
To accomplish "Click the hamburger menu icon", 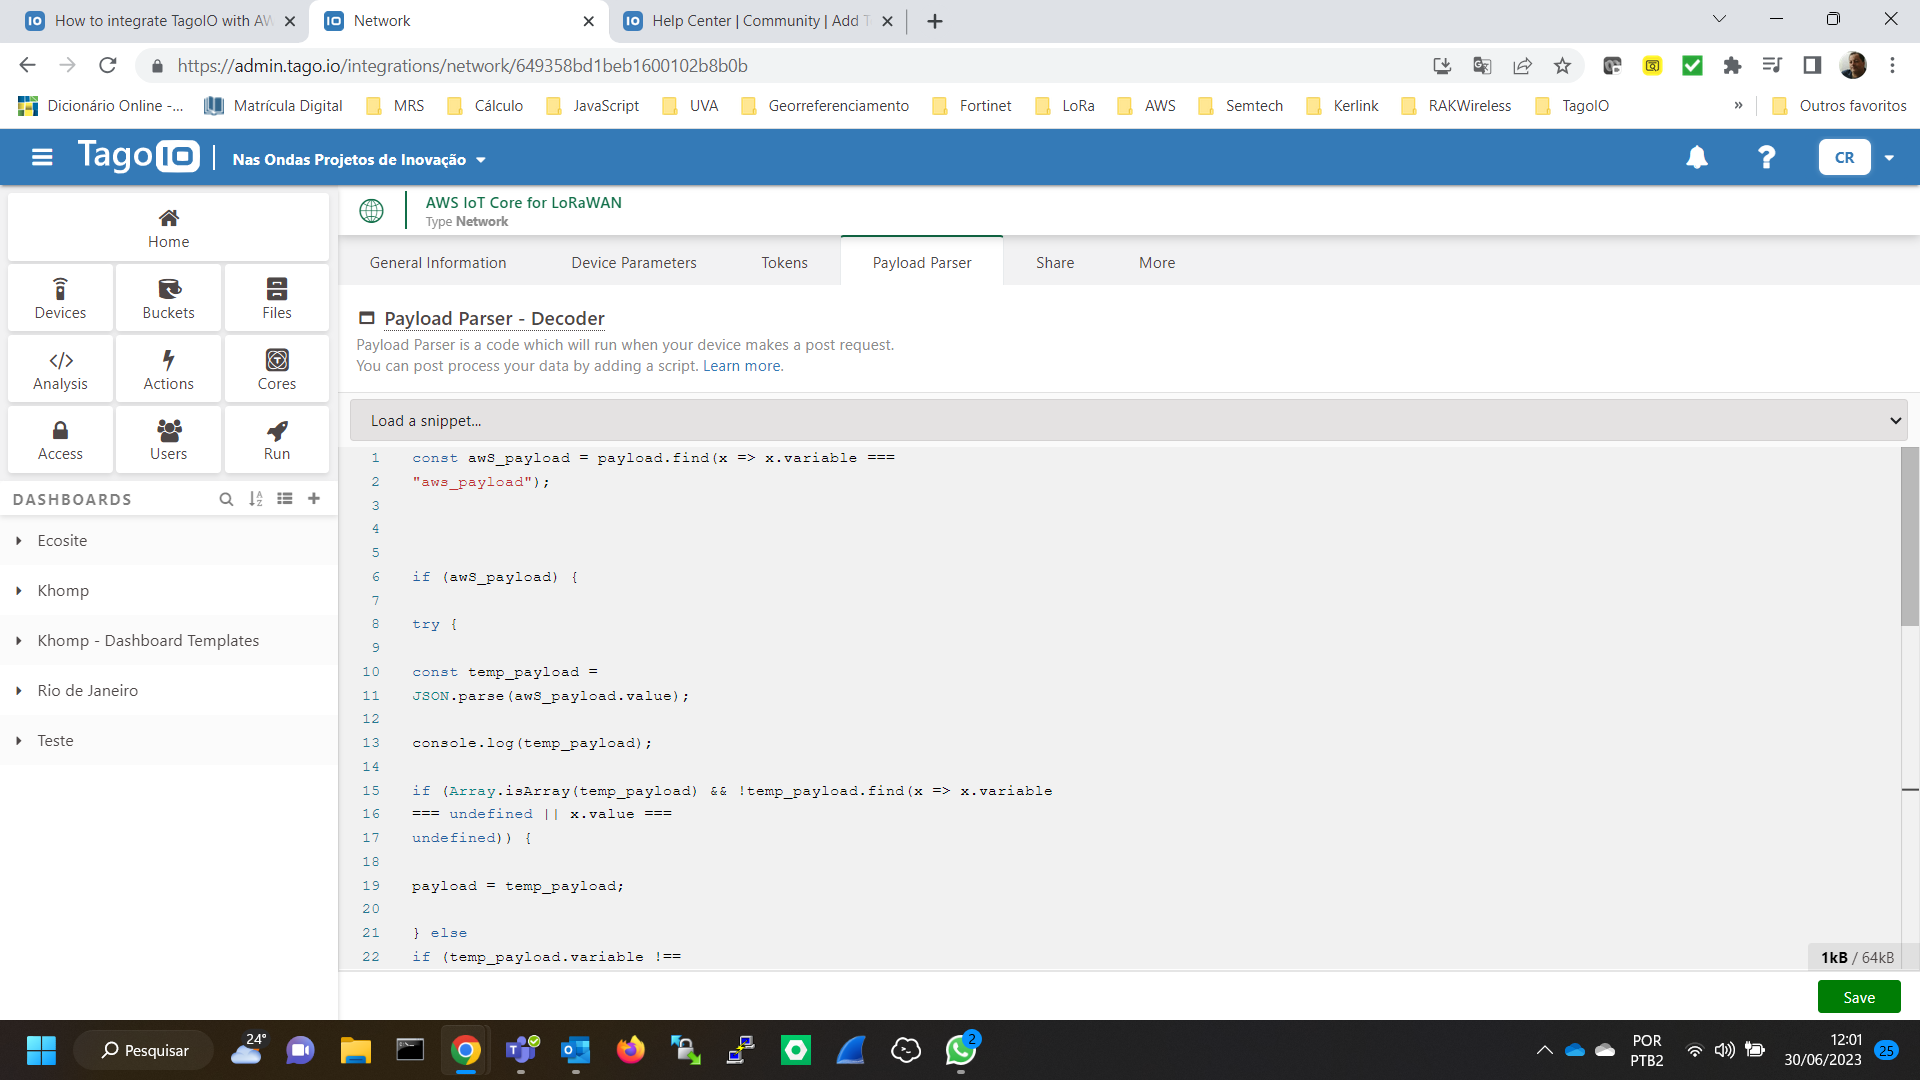I will (42, 158).
